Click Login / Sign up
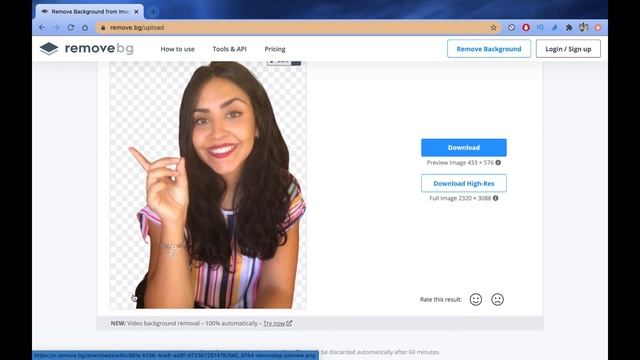 point(568,49)
